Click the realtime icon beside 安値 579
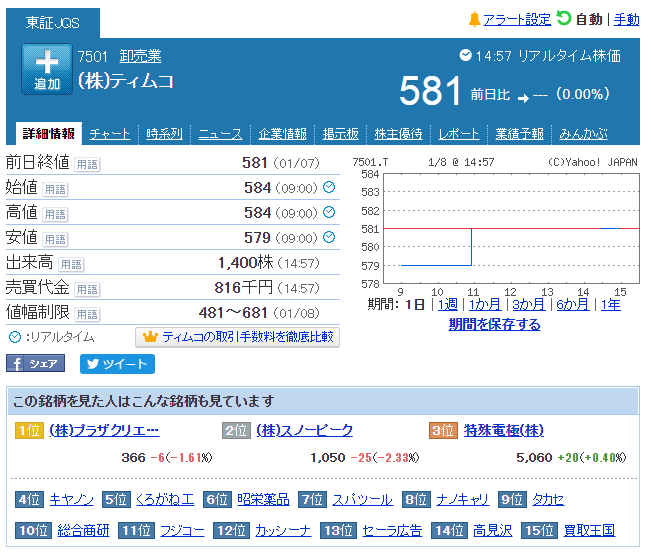Image resolution: width=651 pixels, height=556 pixels. pos(329,237)
